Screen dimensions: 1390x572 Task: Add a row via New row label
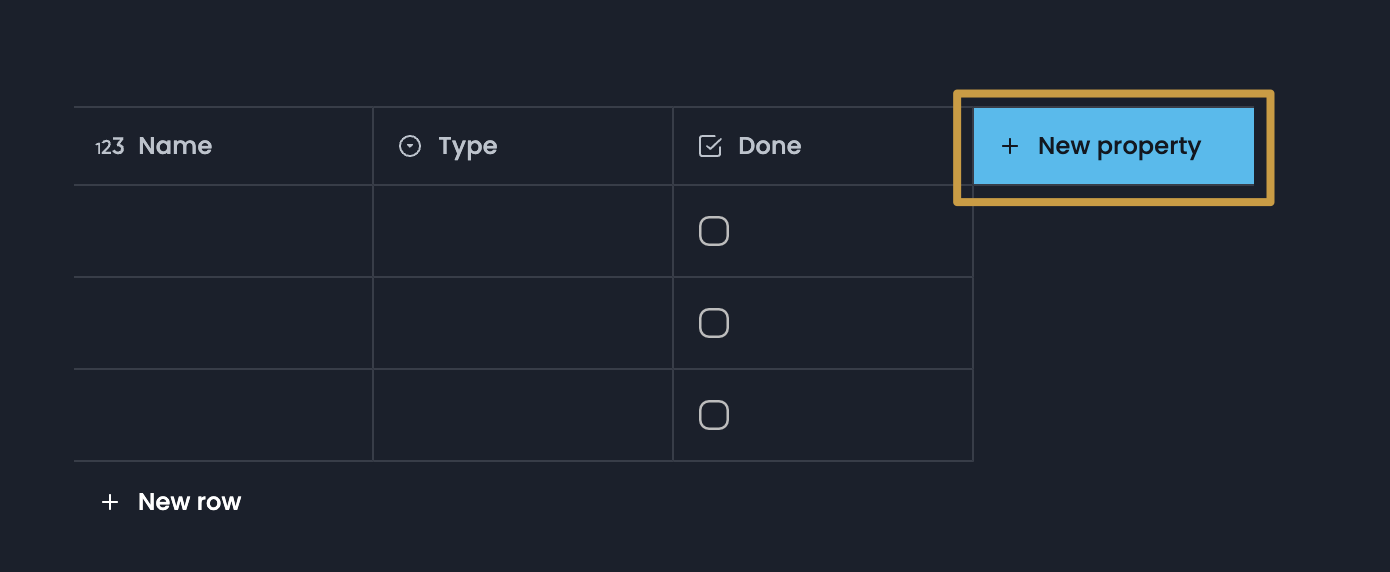point(189,502)
